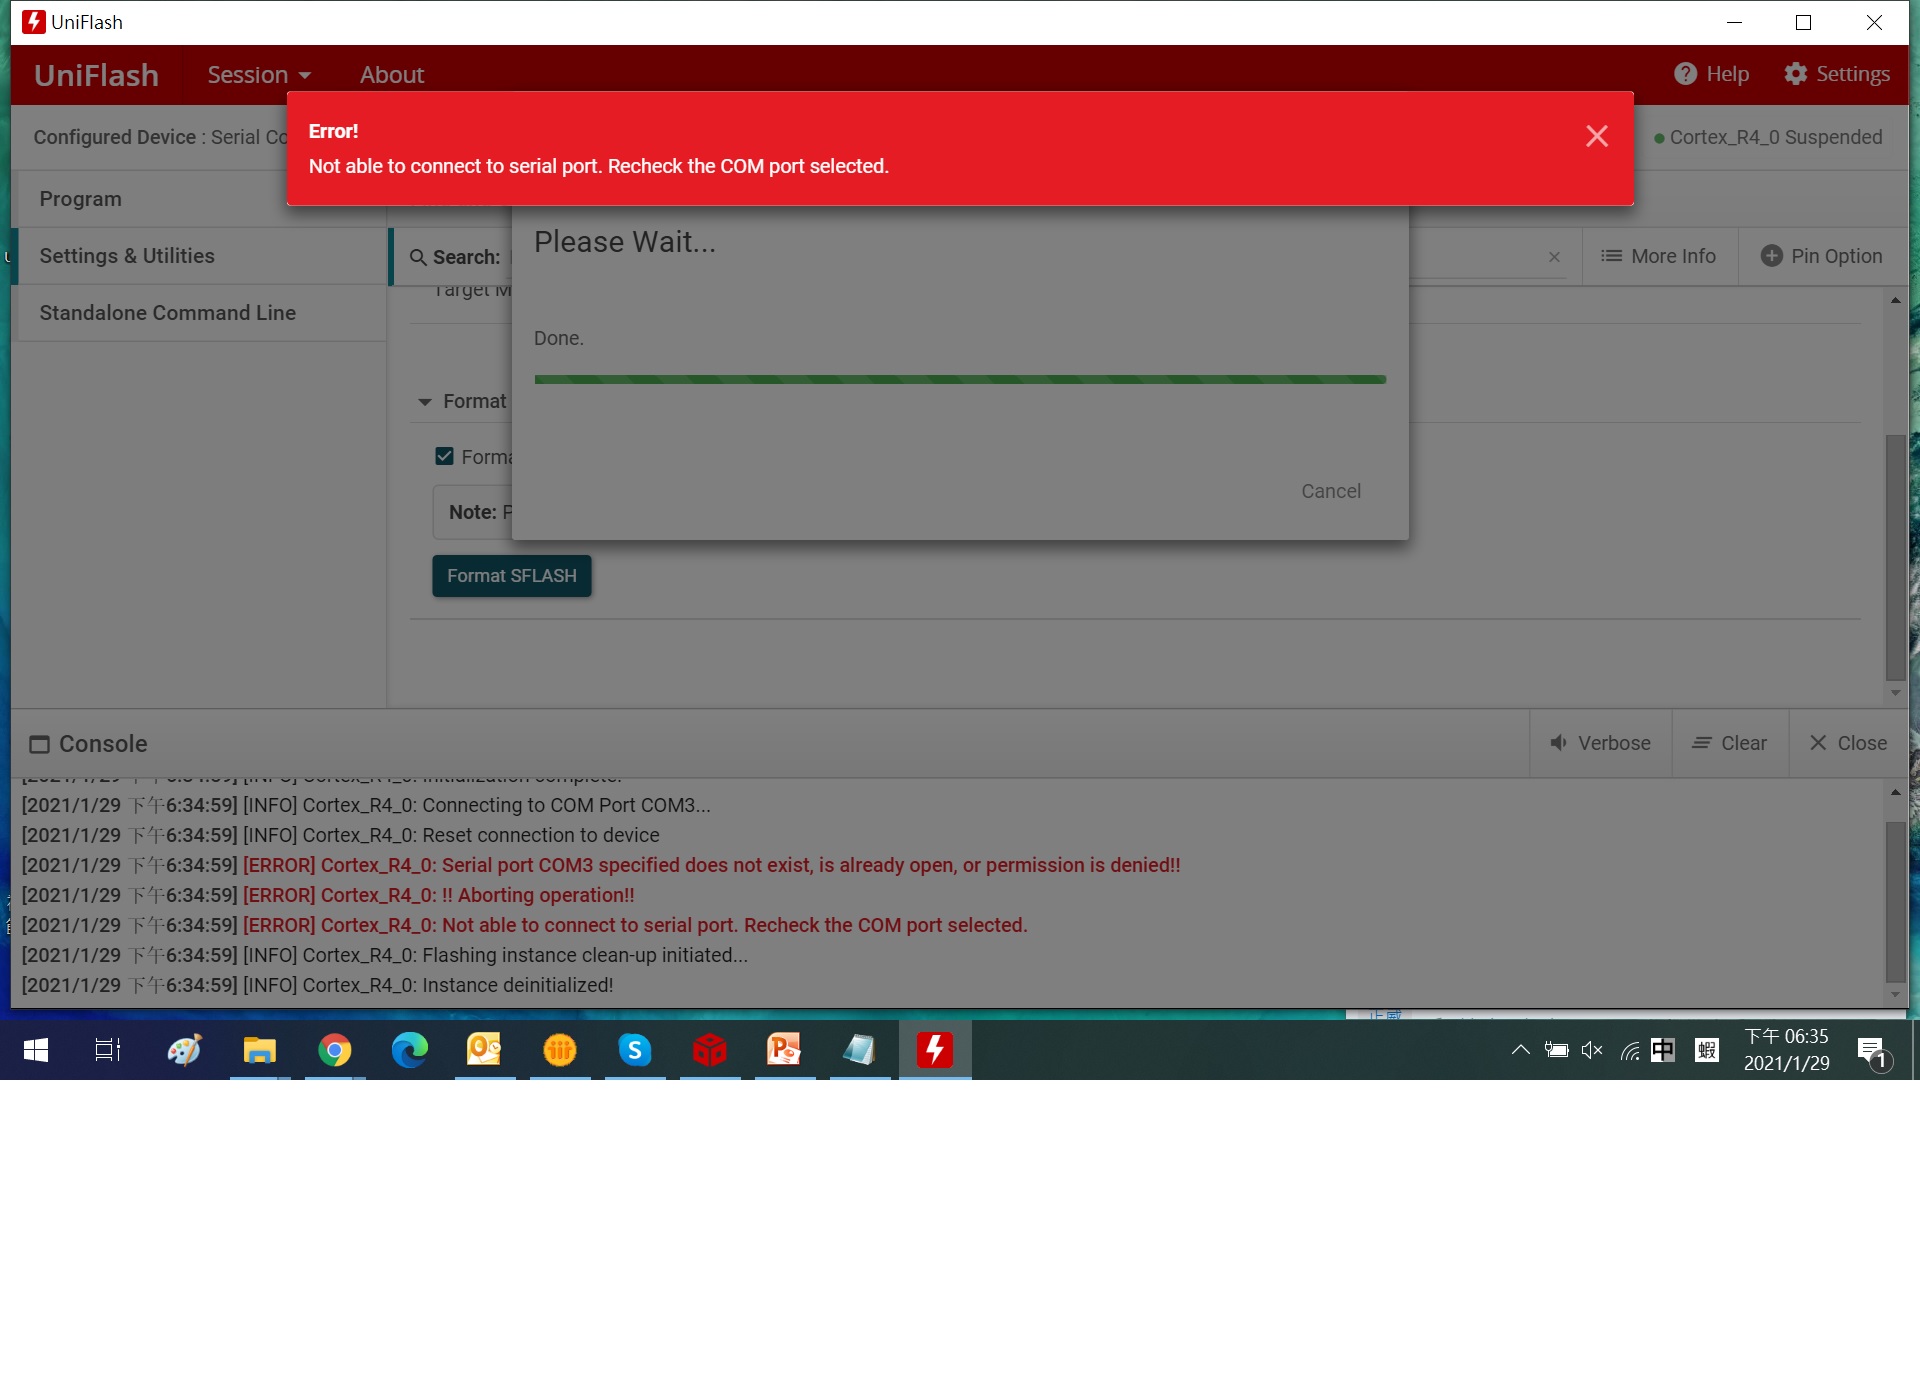
Task: Open the red cube taskbar app
Action: click(710, 1050)
